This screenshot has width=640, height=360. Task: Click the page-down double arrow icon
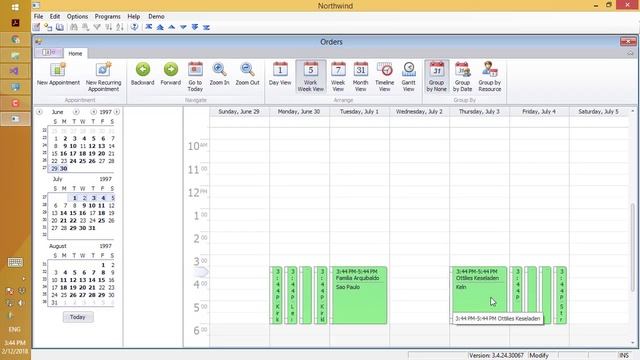[195, 27]
